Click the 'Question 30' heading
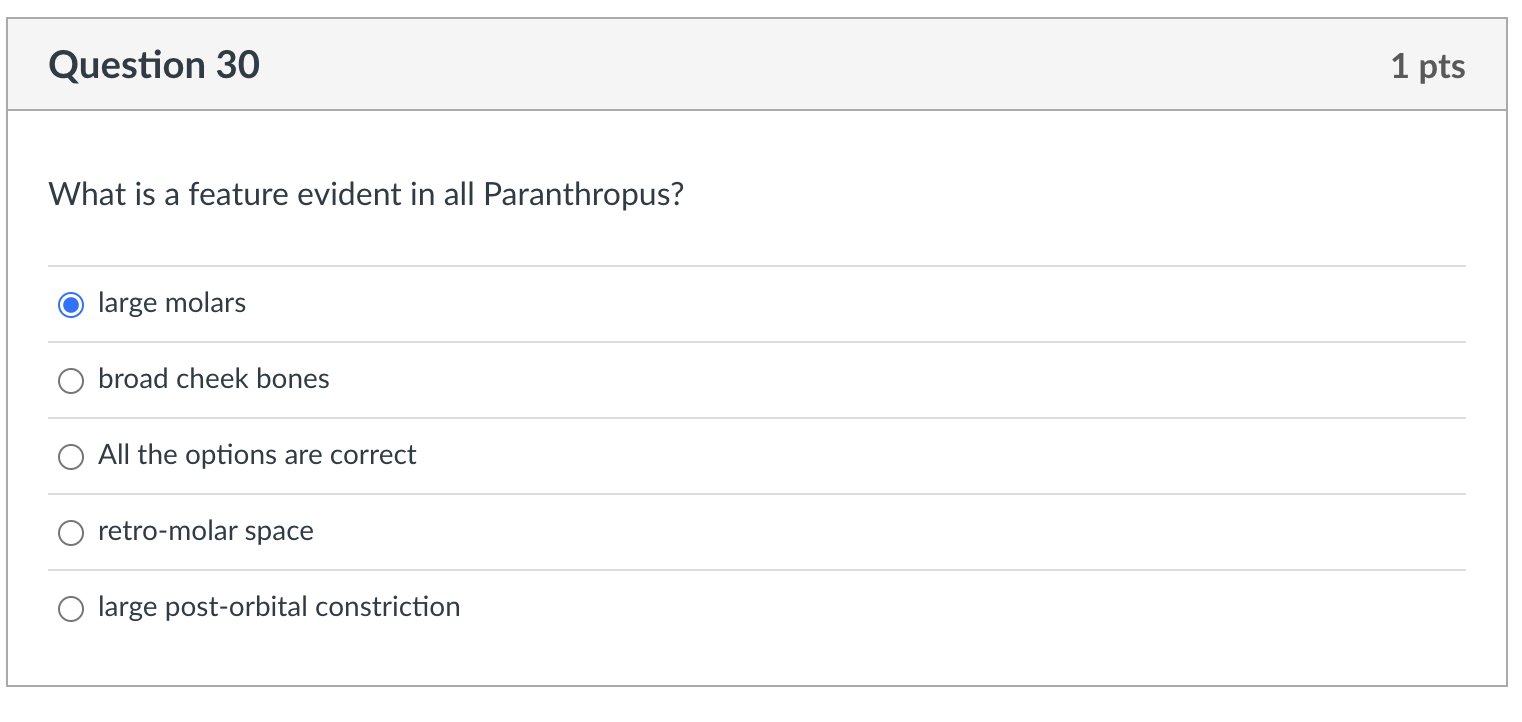 pyautogui.click(x=154, y=66)
